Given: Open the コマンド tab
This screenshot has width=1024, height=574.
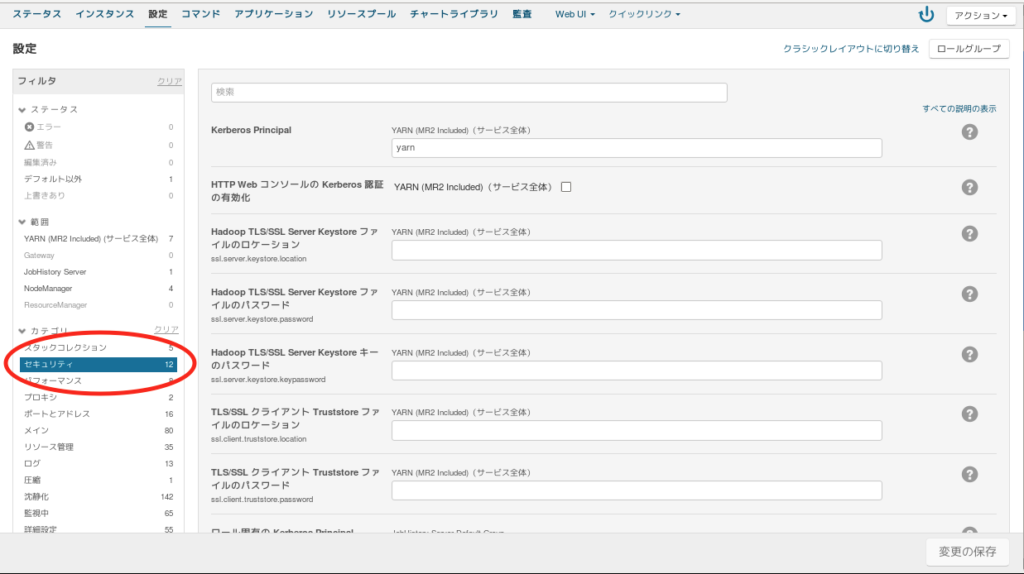Looking at the screenshot, I should click(200, 14).
